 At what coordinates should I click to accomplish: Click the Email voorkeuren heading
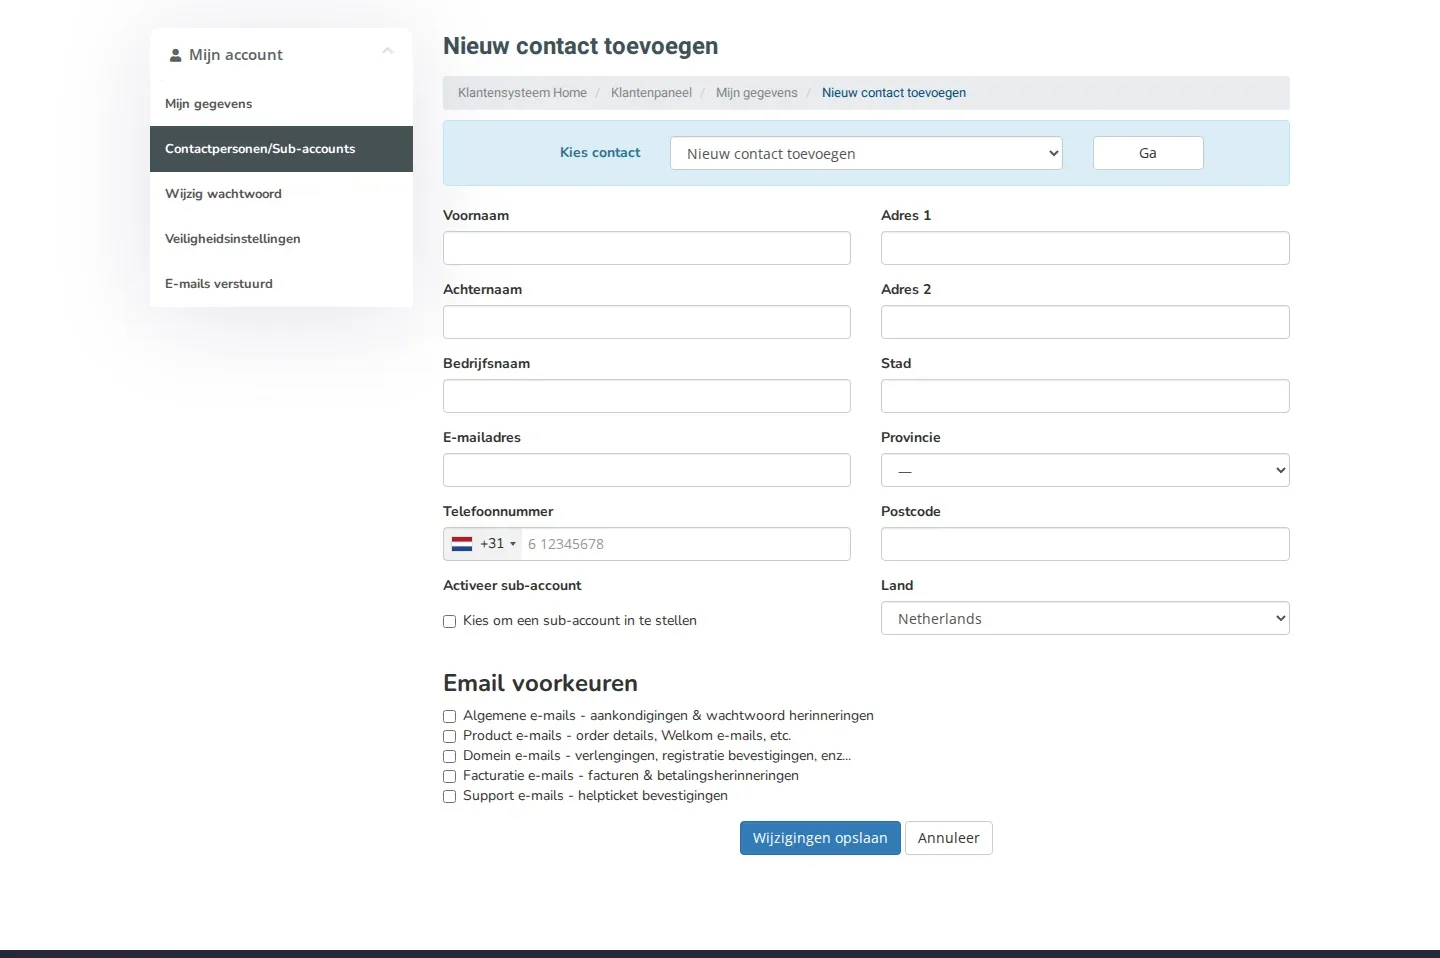pyautogui.click(x=540, y=683)
